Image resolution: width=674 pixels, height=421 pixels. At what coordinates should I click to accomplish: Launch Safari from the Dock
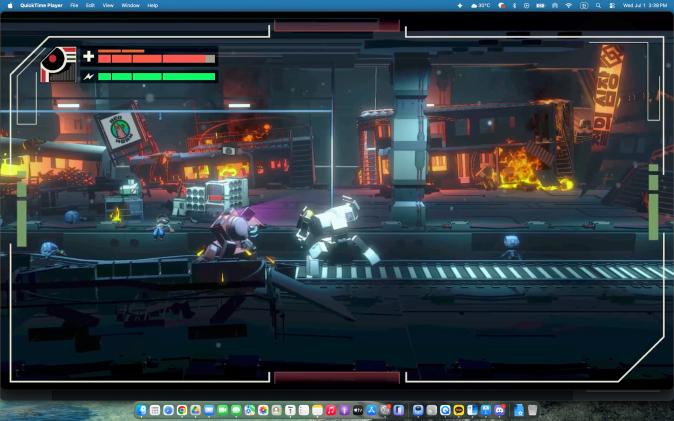click(x=168, y=410)
